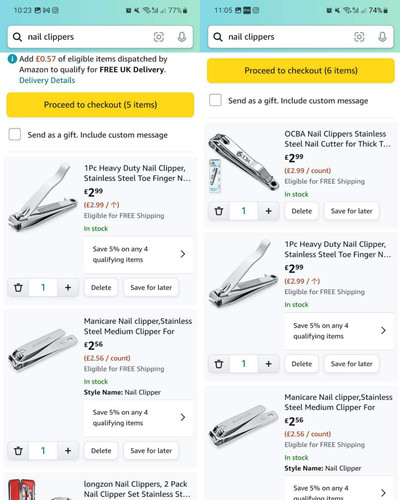Viewport: 400px width, 500px height.
Task: Click Save for later for OCBA Nail Clippers
Action: pos(352,211)
